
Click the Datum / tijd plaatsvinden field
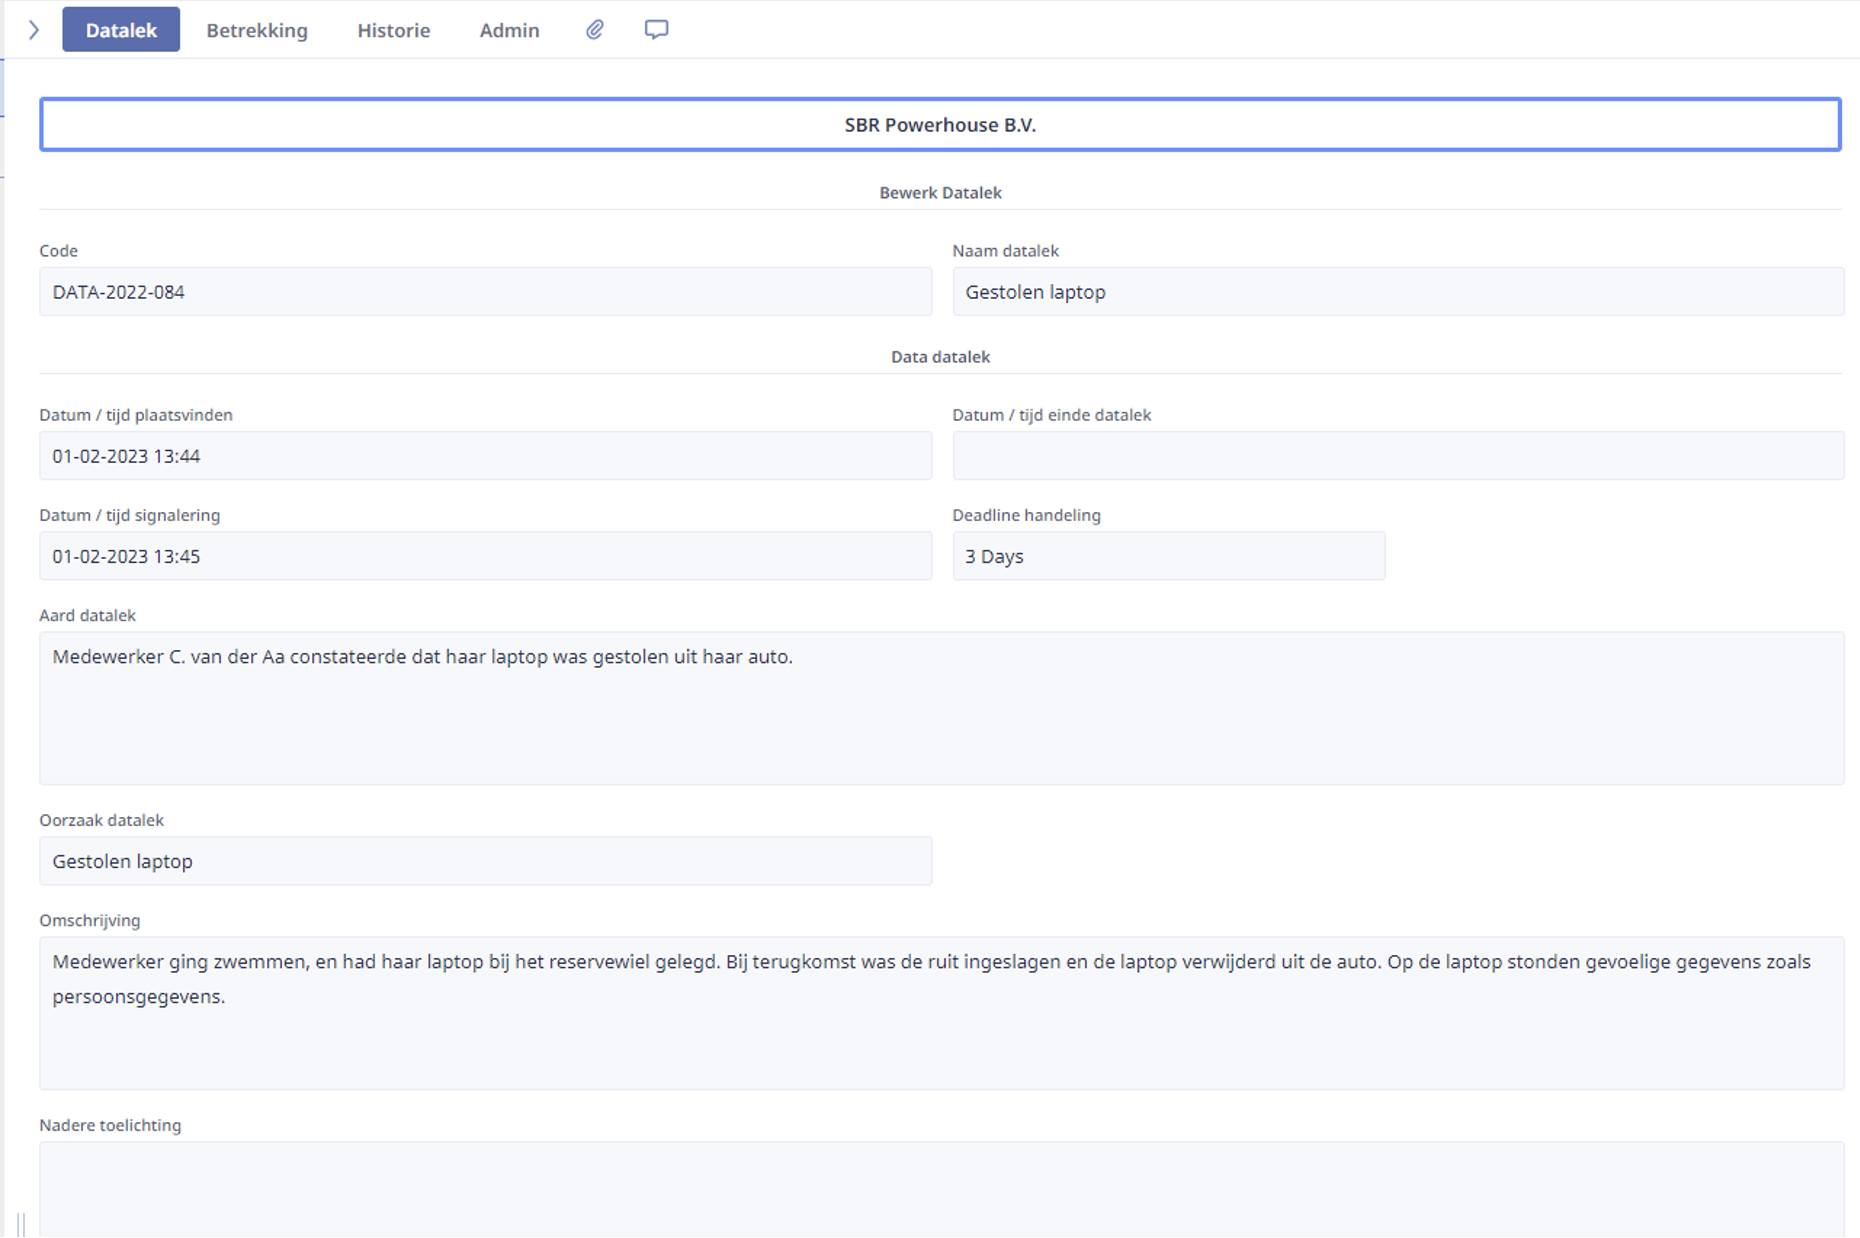[x=486, y=456]
